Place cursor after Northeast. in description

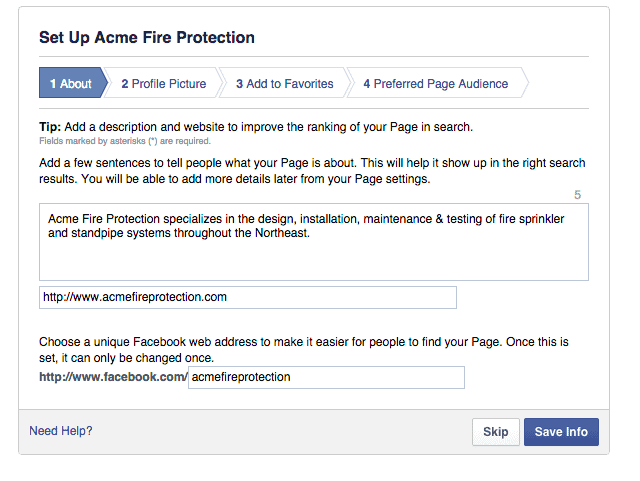(x=311, y=233)
